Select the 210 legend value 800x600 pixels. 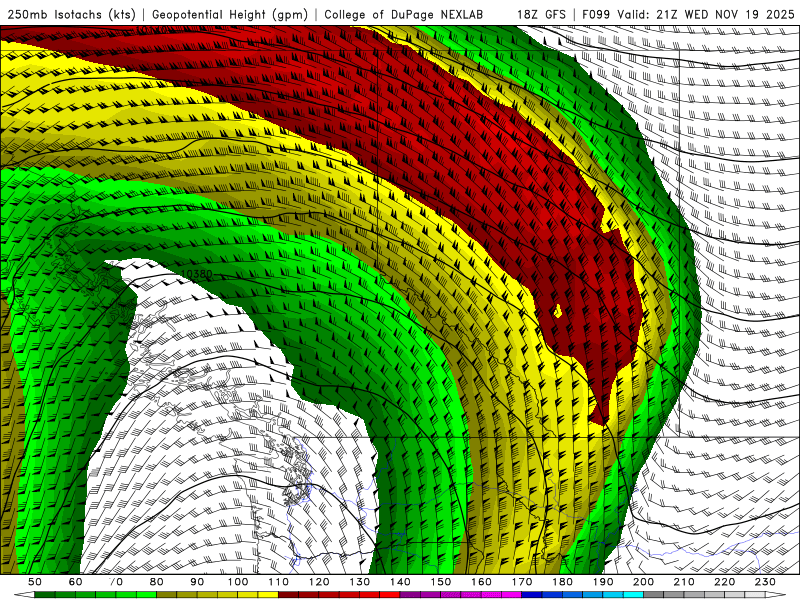[684, 582]
